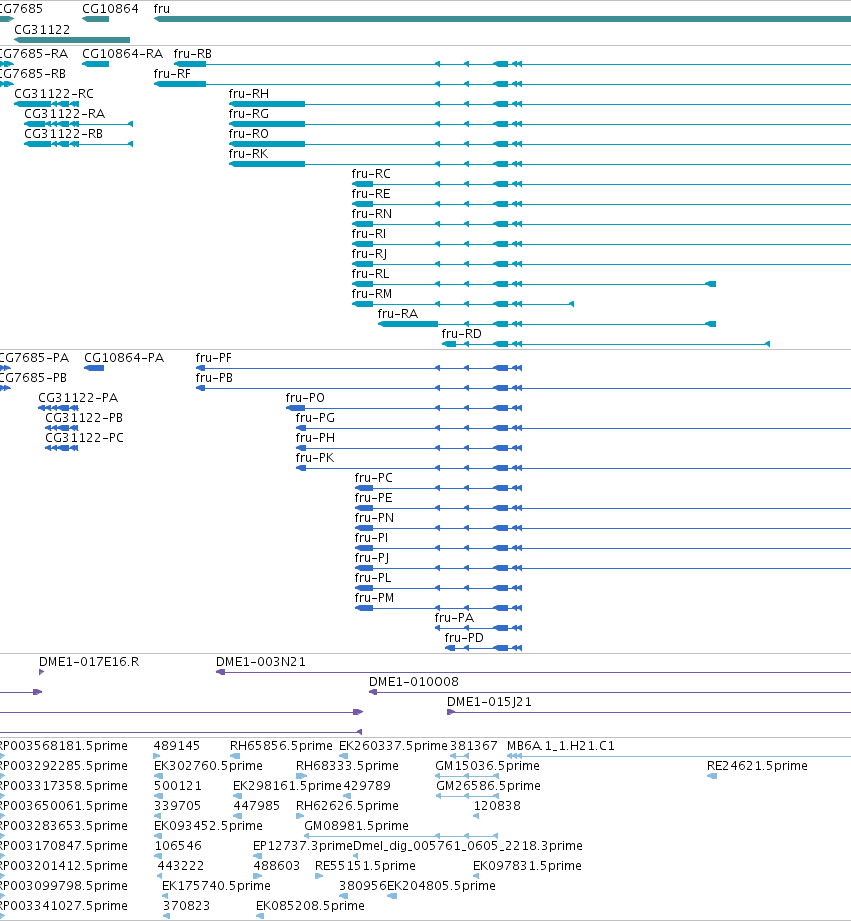The height and width of the screenshot is (921, 851).
Task: Click the fru-PD protein label
Action: click(x=464, y=638)
